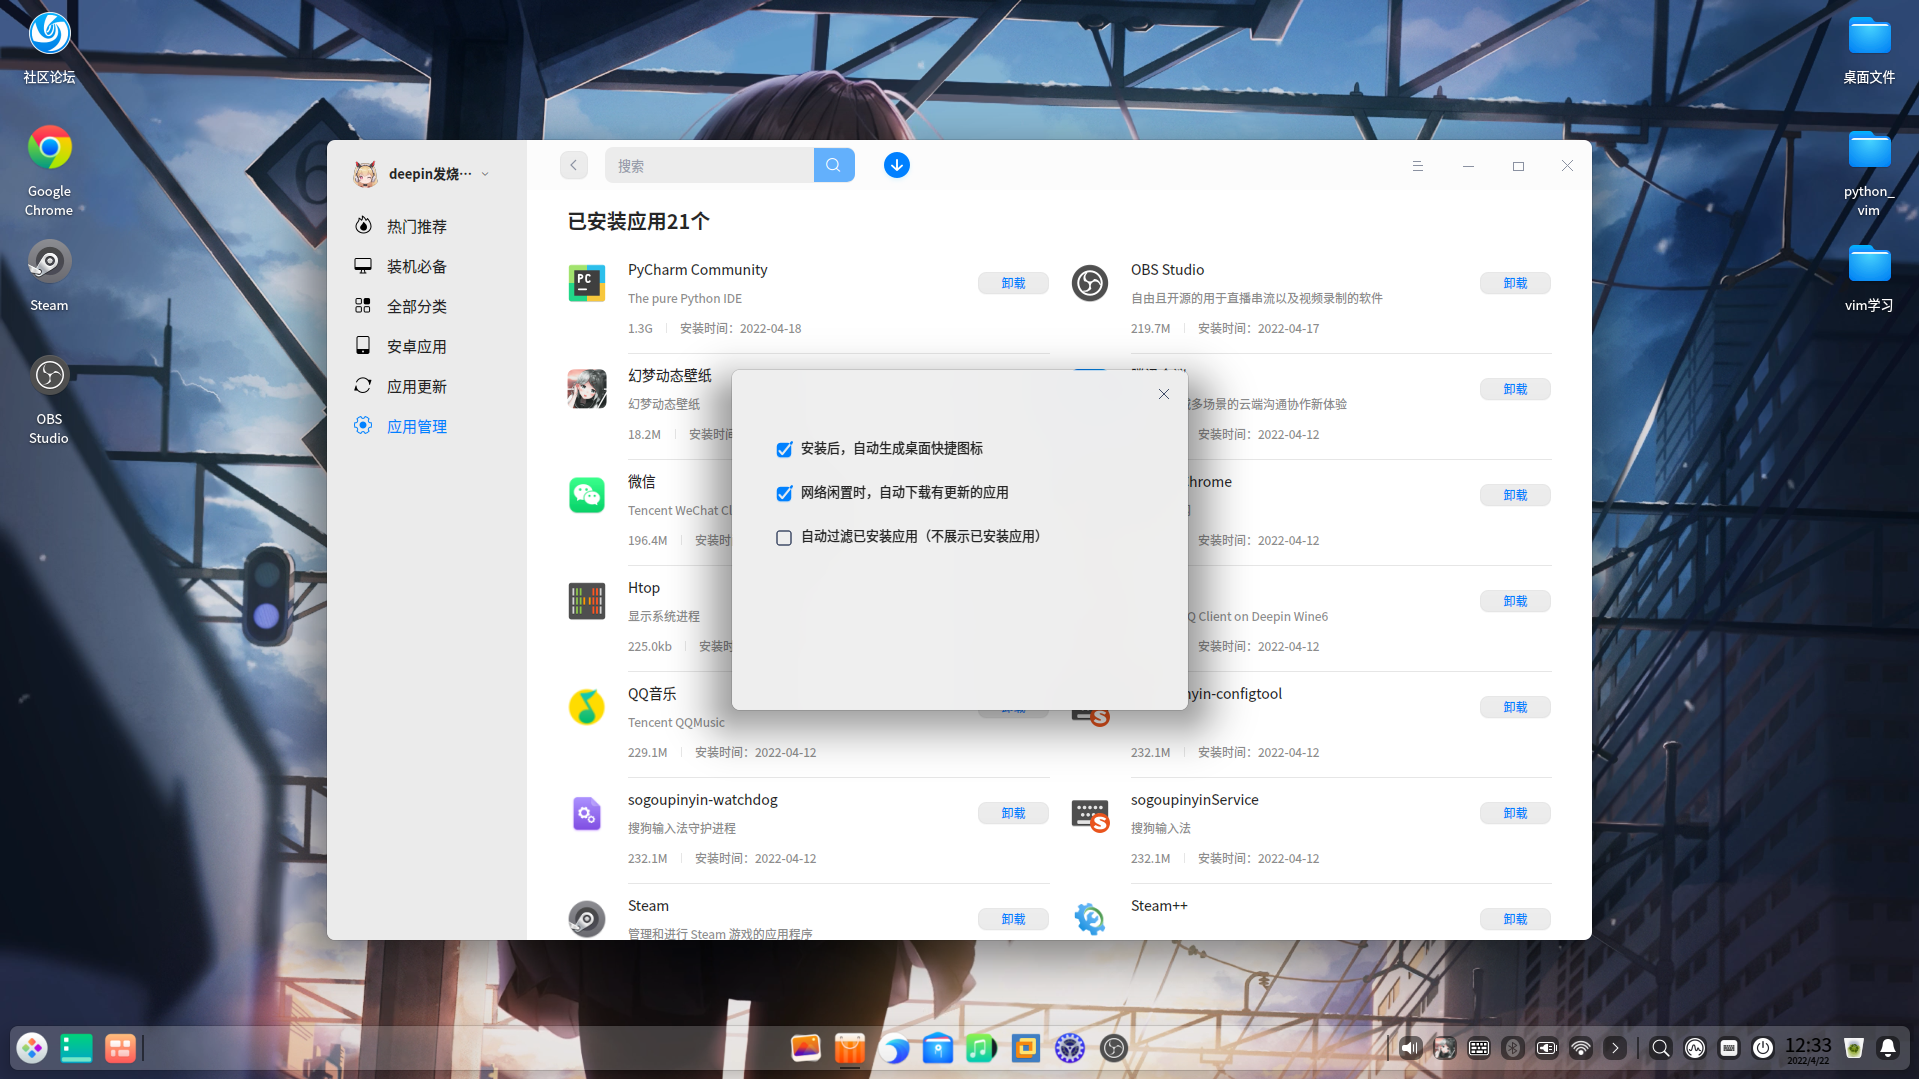Click the PyCharm Community app icon
The width and height of the screenshot is (1919, 1079).
pyautogui.click(x=587, y=283)
